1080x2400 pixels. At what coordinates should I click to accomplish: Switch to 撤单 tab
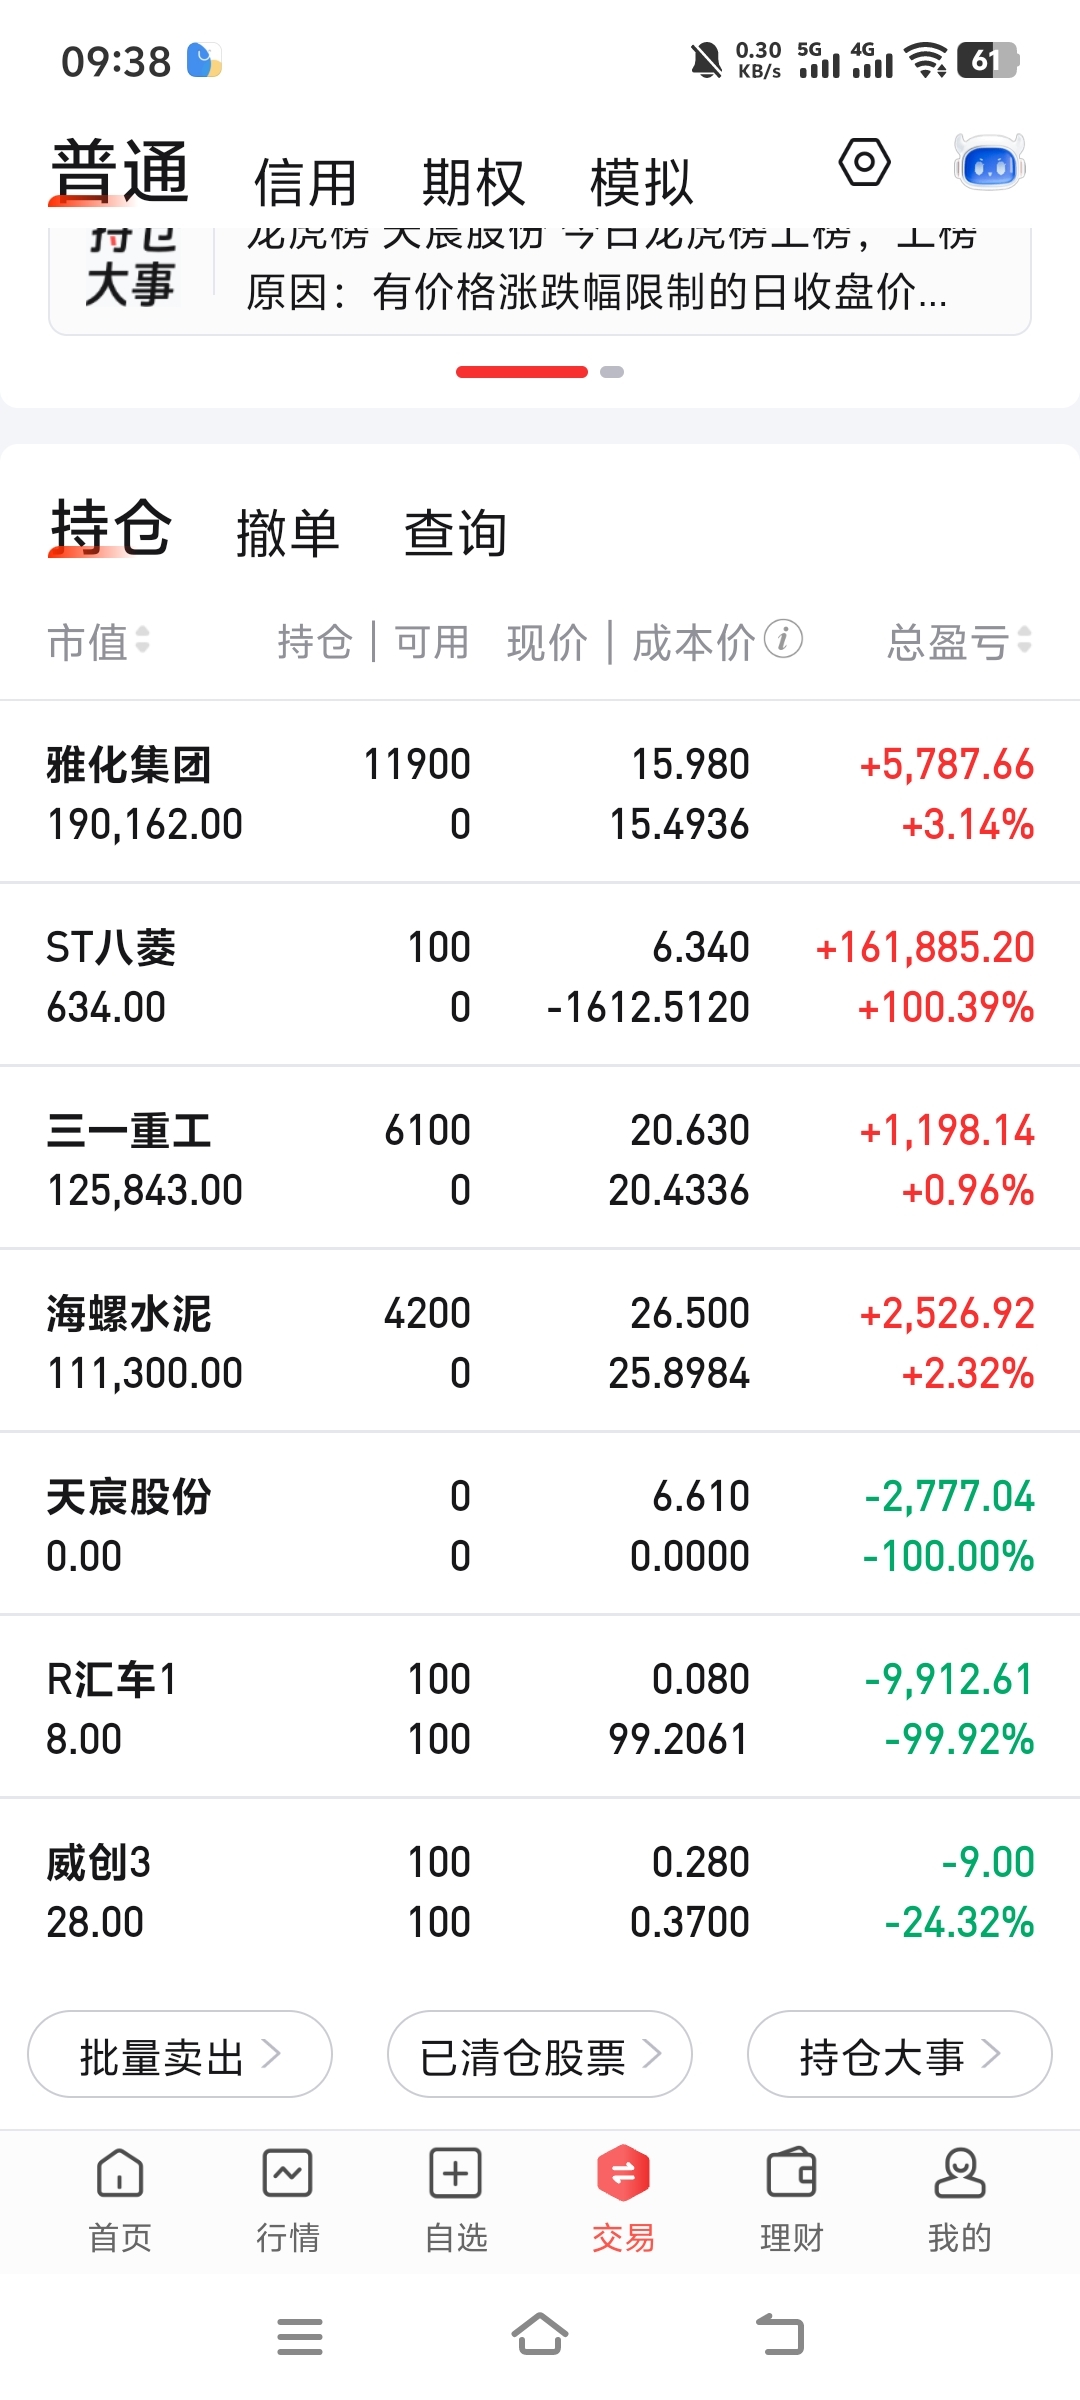click(288, 532)
